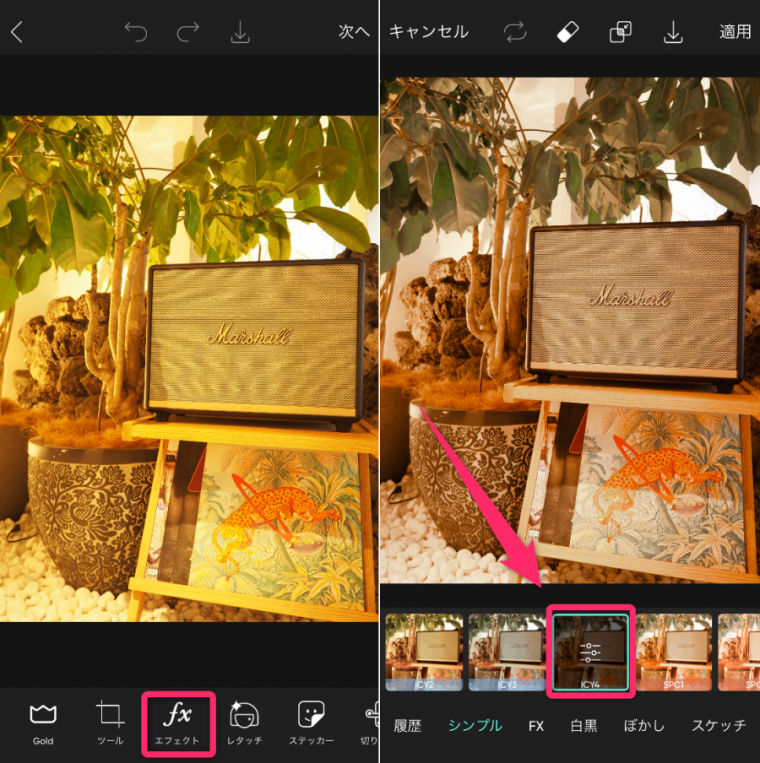Open ICY4 filter adjustment sliders
The image size is (760, 763).
[x=590, y=651]
